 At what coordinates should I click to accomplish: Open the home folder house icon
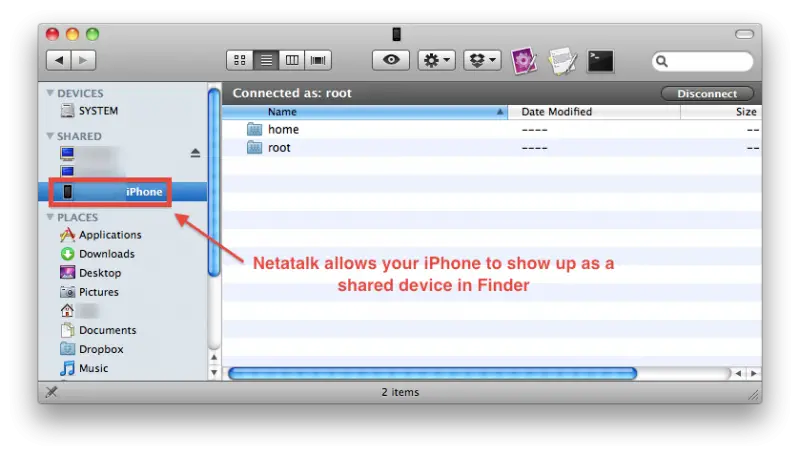(x=67, y=311)
